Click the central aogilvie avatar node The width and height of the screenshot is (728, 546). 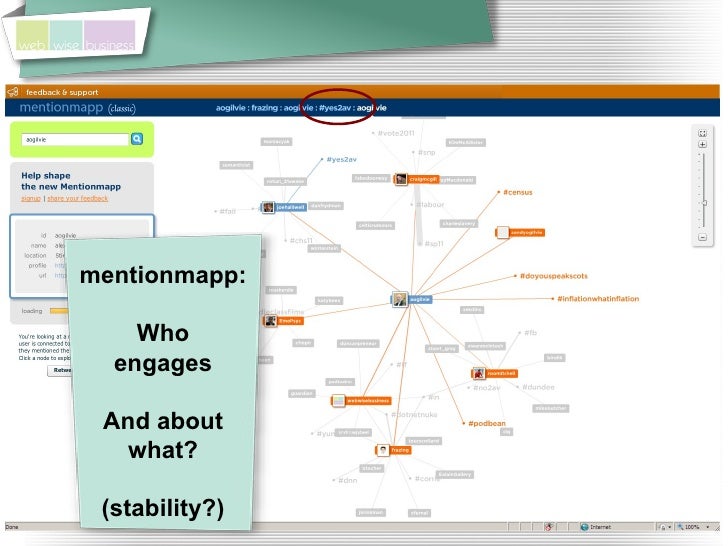[399, 299]
